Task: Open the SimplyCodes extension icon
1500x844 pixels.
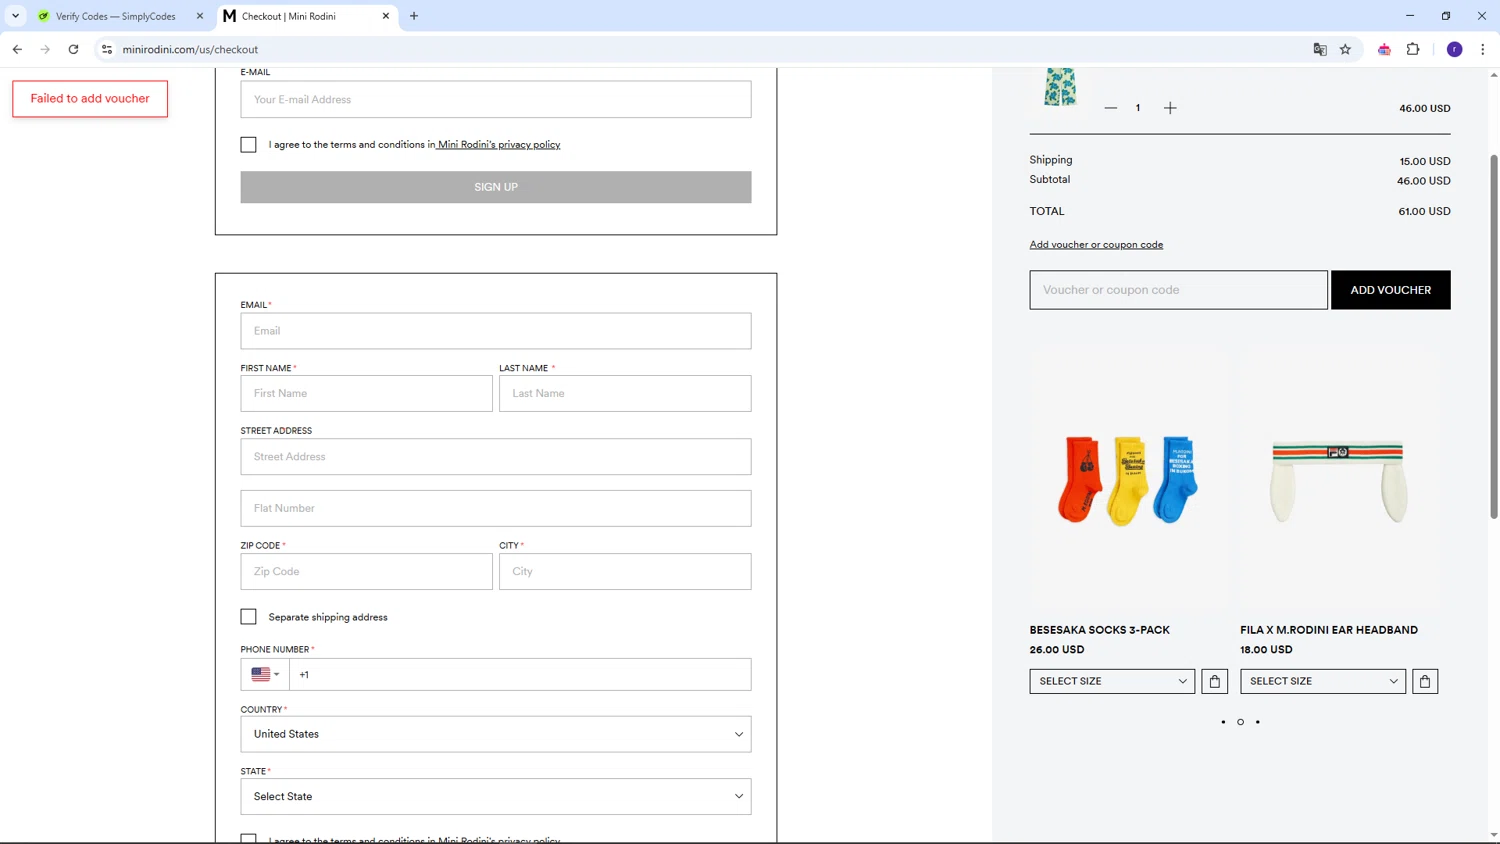Action: 1384,49
